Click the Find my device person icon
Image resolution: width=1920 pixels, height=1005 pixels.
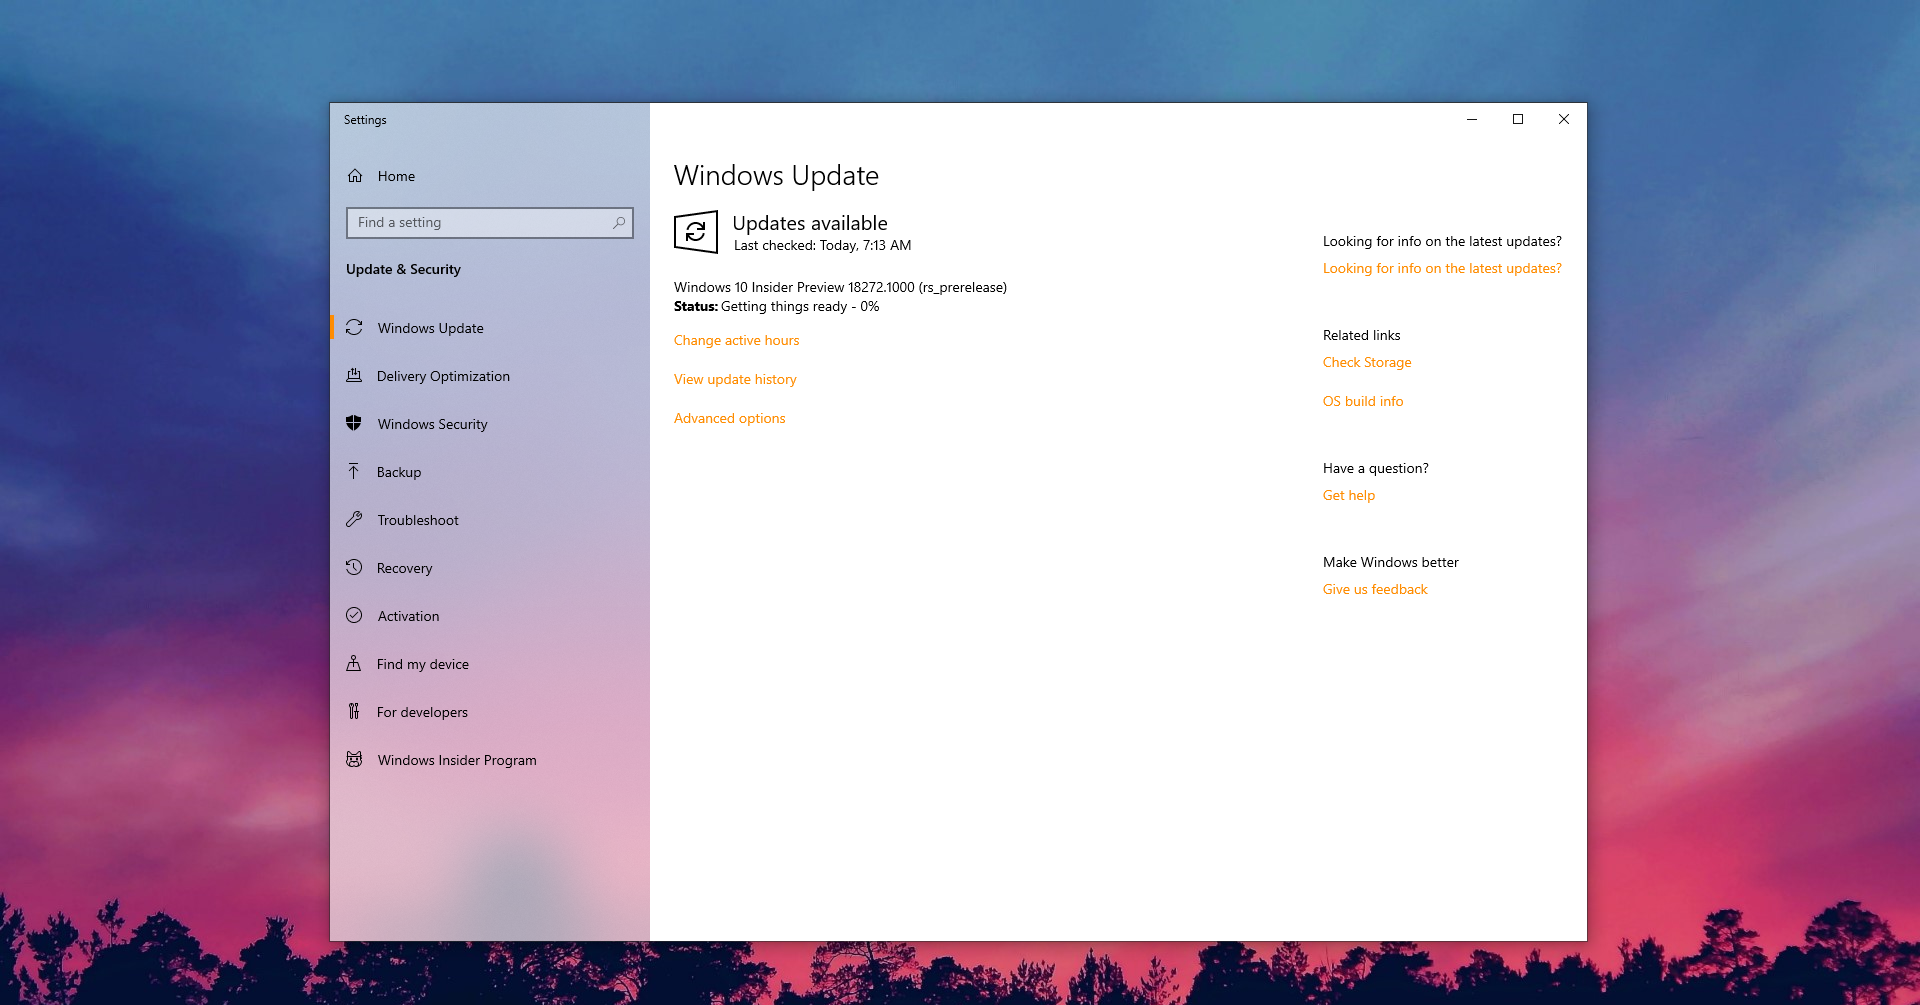point(354,663)
